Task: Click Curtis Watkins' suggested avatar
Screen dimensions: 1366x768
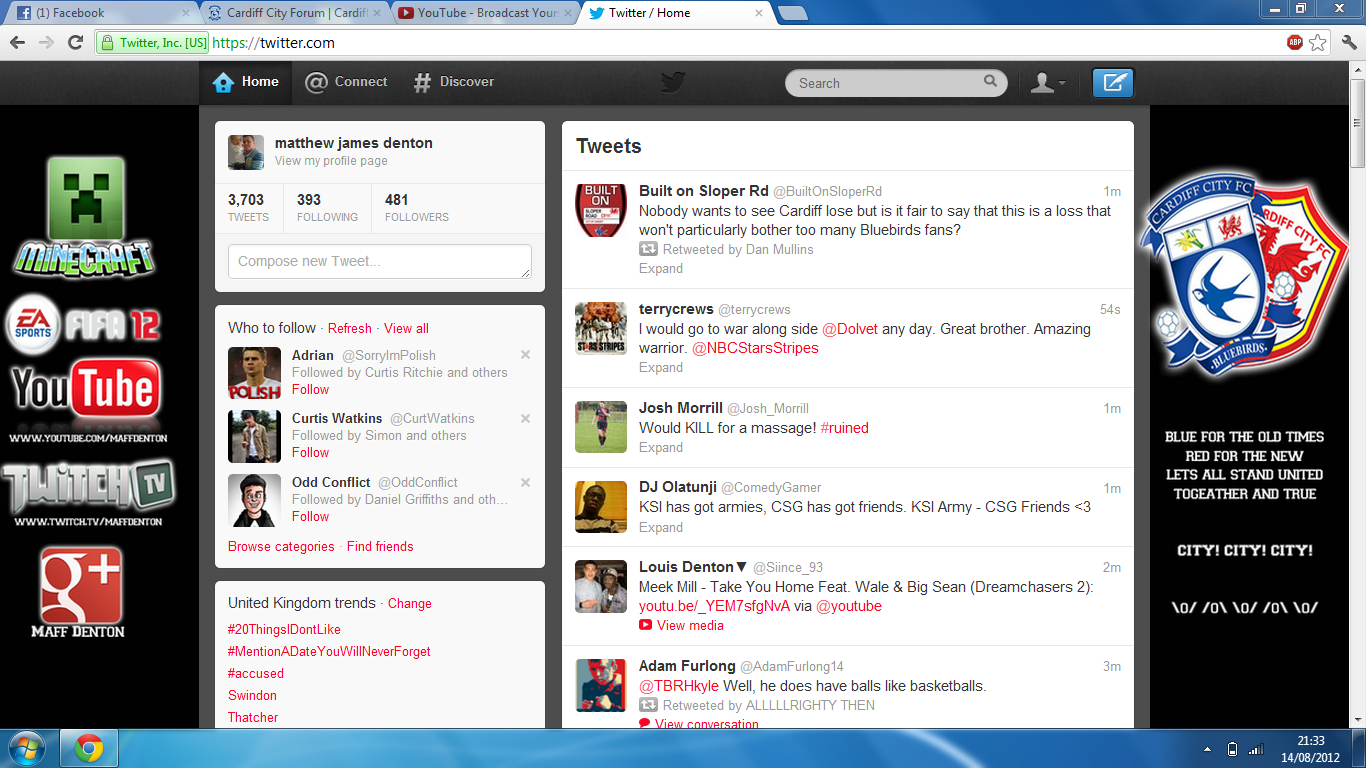Action: (254, 436)
